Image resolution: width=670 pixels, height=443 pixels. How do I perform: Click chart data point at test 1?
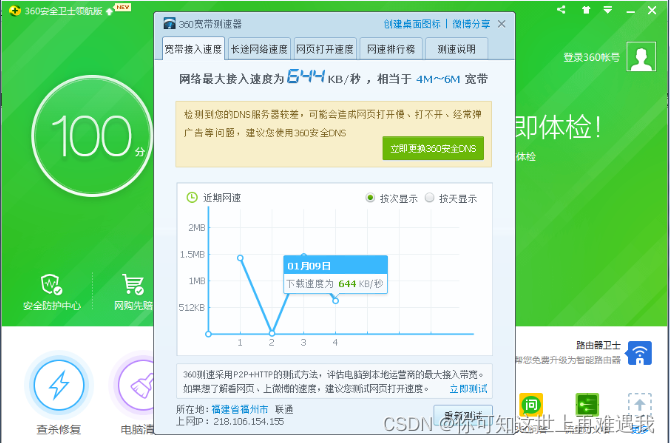tap(240, 258)
